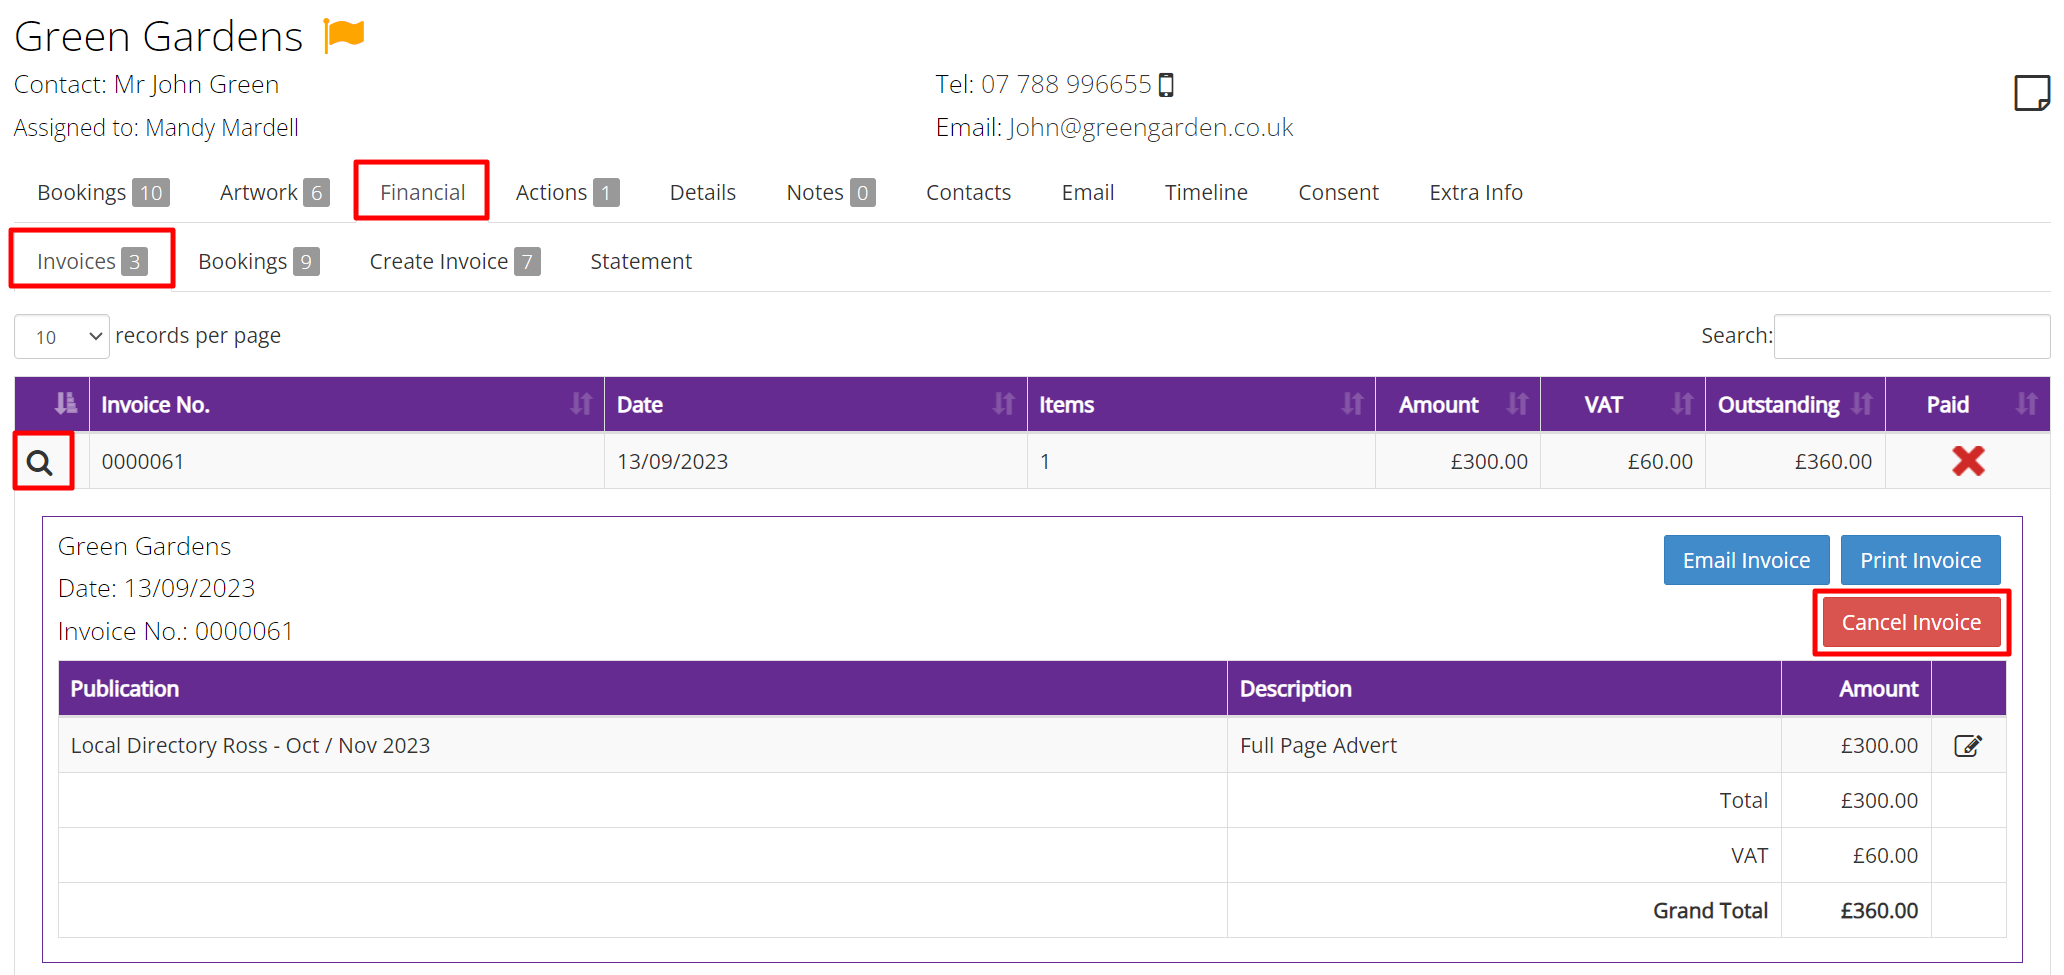Sort by the first column sort icon

[65, 403]
